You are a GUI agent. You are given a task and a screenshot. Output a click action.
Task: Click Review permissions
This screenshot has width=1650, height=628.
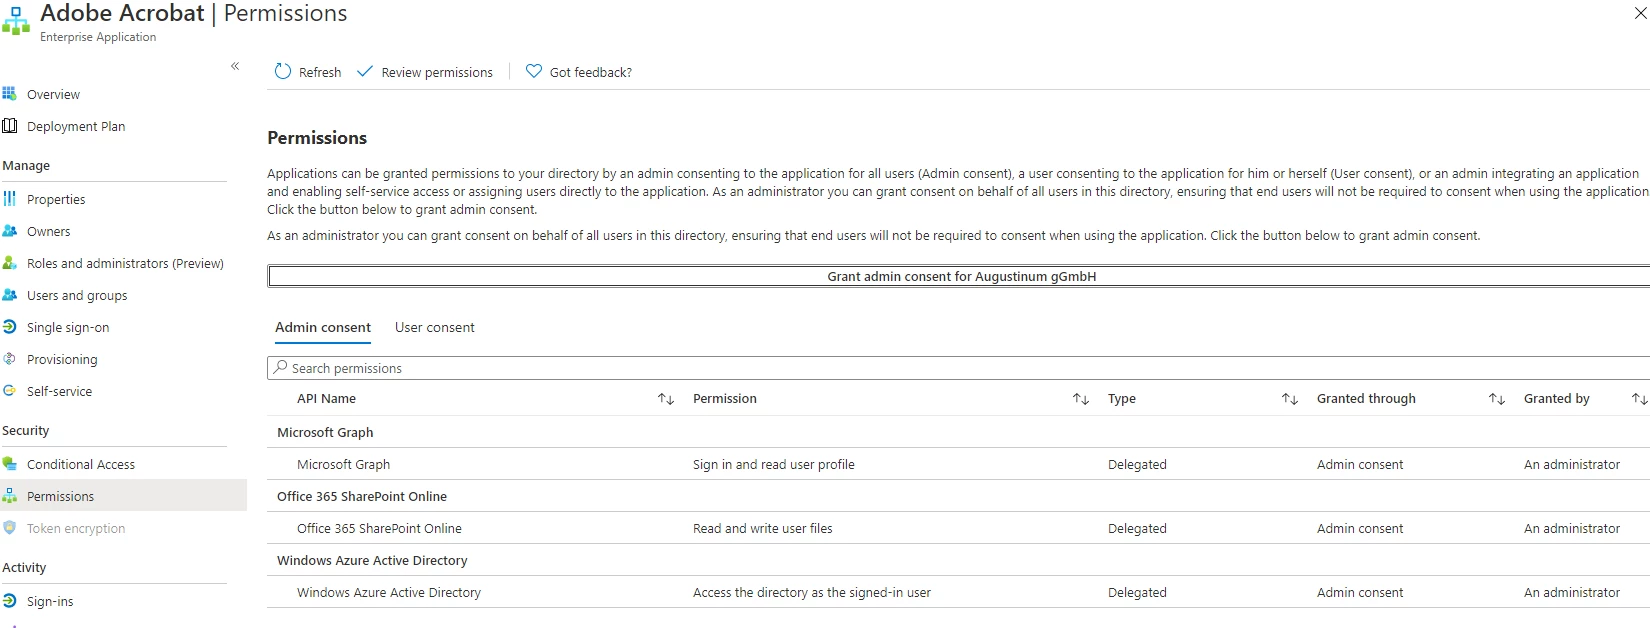tap(437, 72)
